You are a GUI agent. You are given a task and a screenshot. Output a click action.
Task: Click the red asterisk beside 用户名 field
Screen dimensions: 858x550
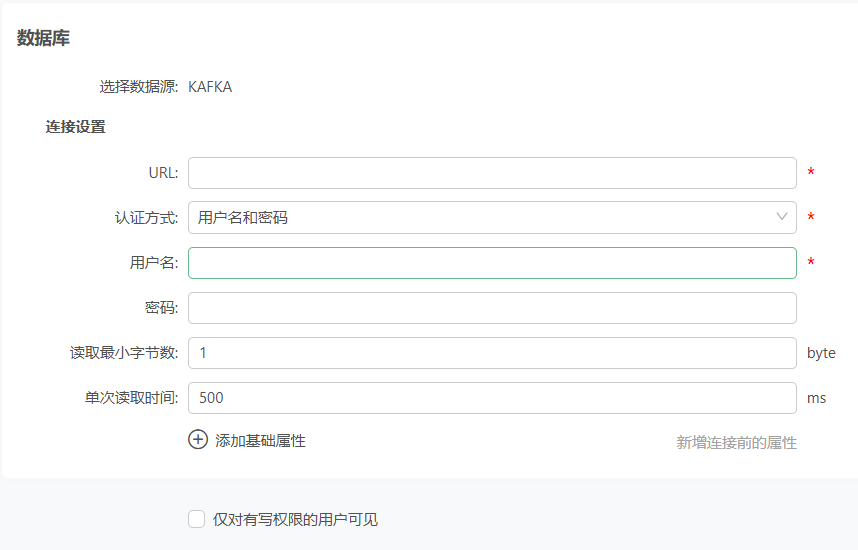click(810, 262)
